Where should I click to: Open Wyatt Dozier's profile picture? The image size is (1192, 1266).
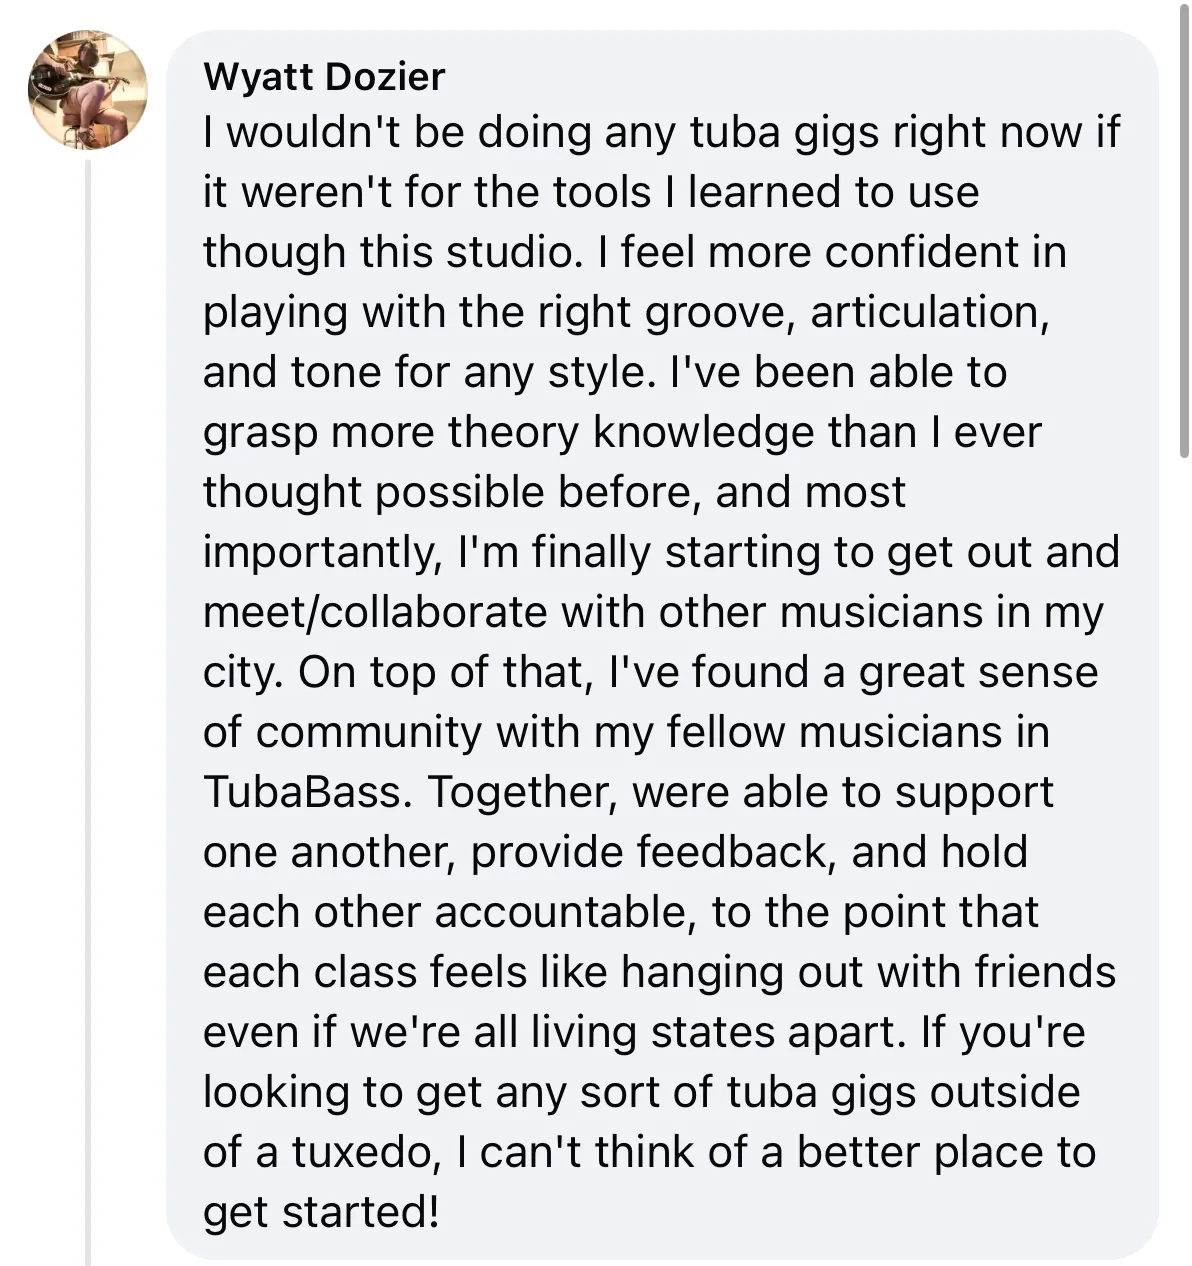tap(87, 89)
